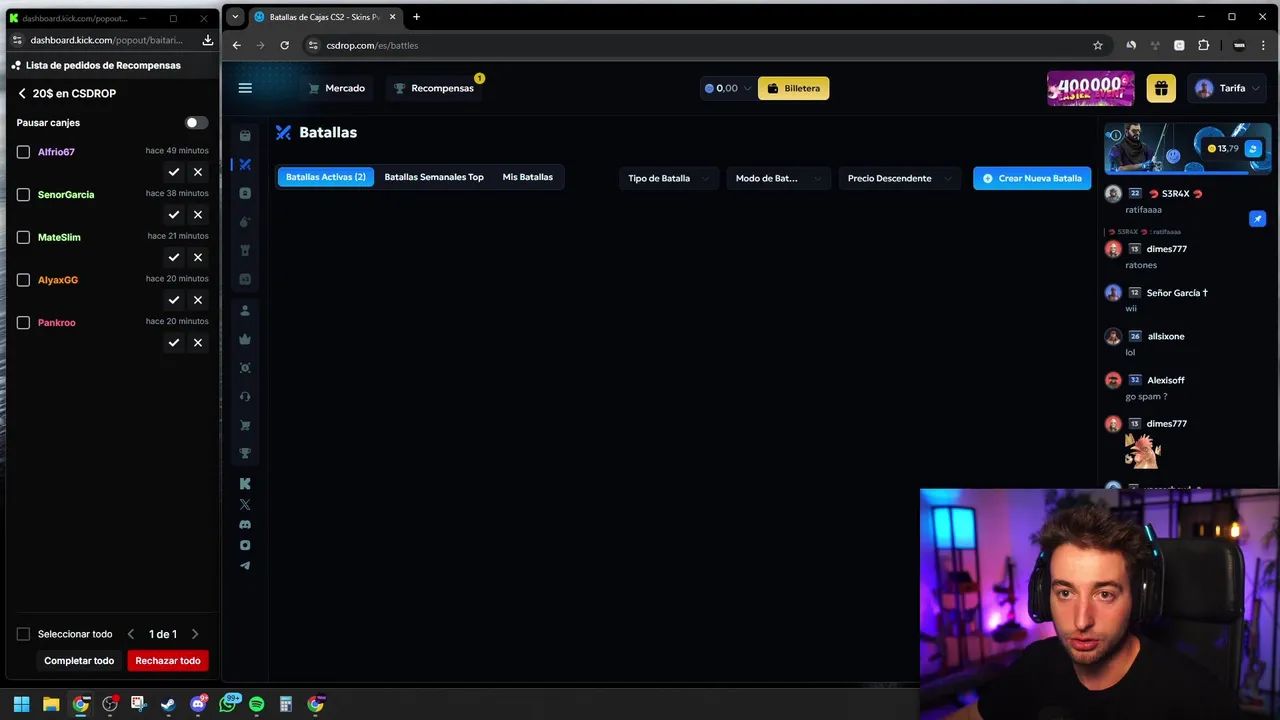Tick the Seleccionar todo checkbox

23,634
